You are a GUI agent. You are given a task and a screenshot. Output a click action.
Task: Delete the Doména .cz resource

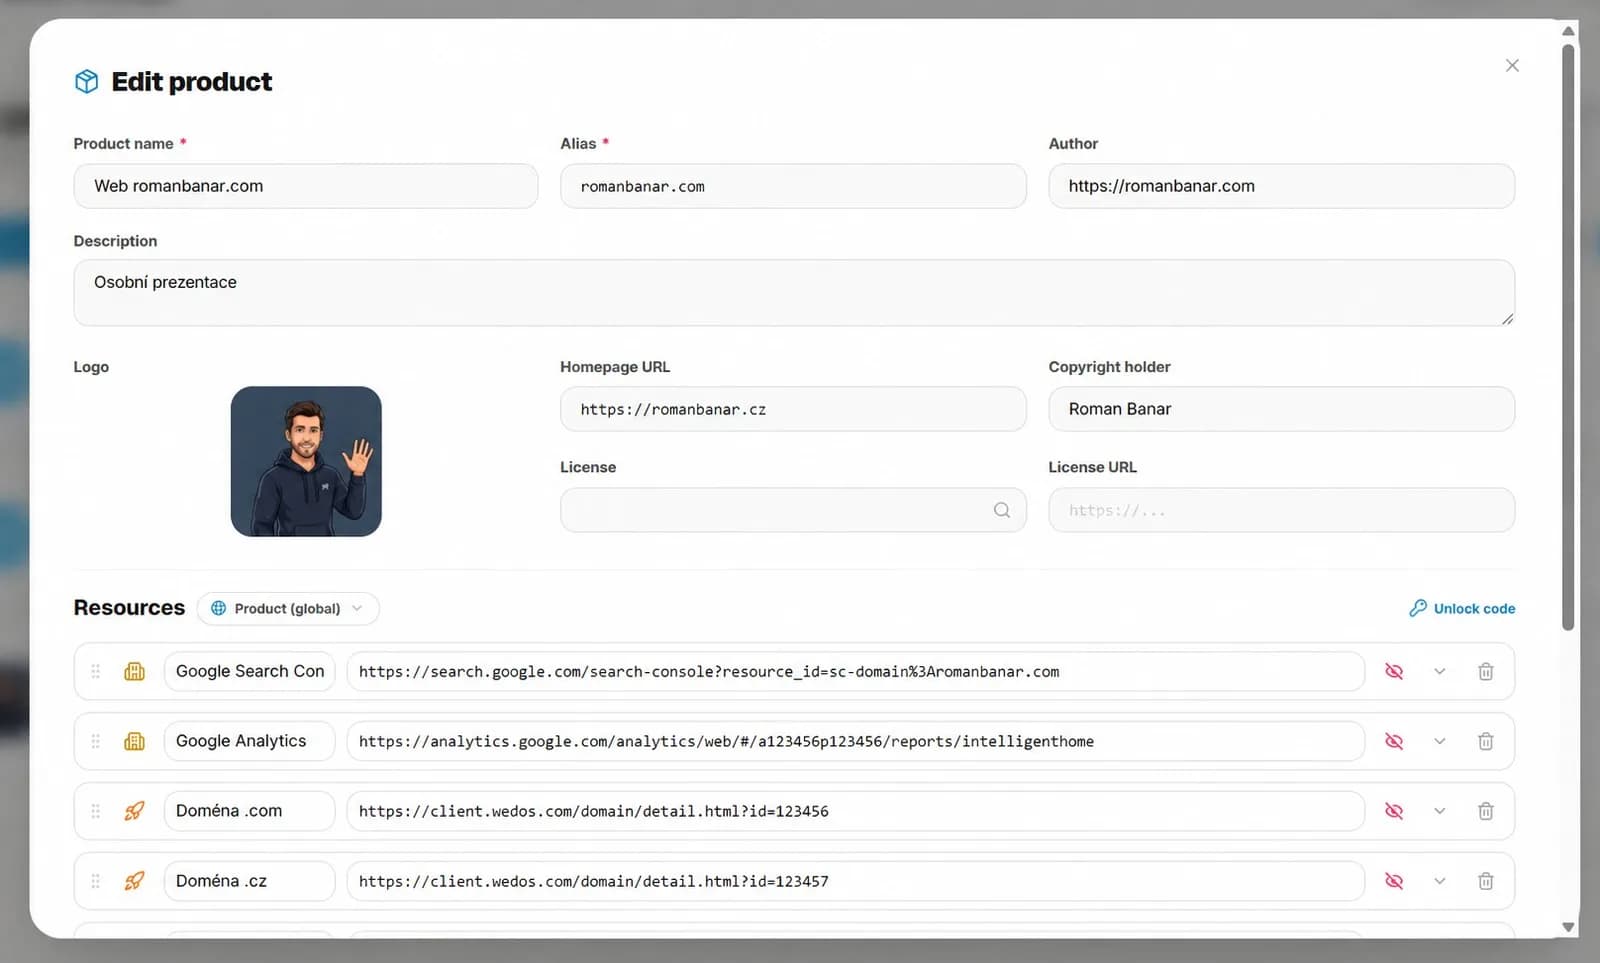(1486, 881)
